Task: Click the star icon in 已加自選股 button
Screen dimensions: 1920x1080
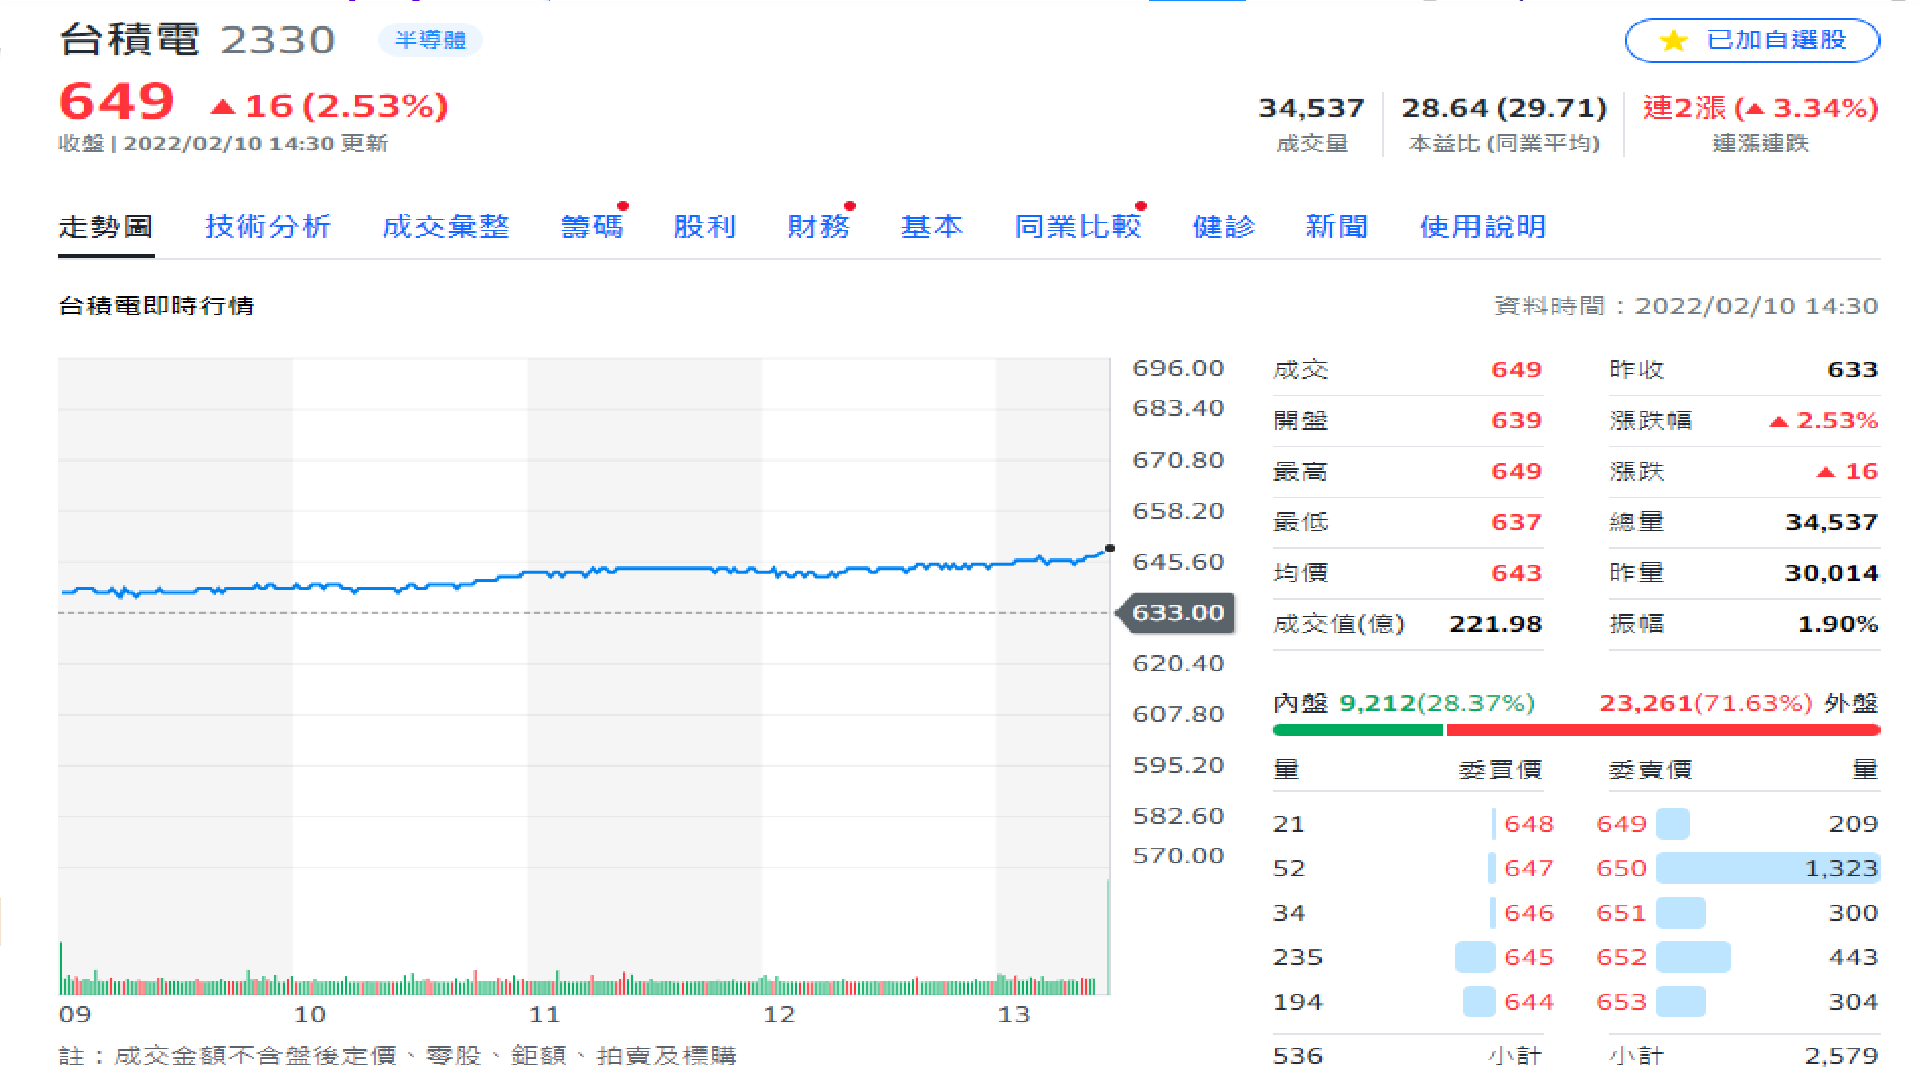Action: [x=1673, y=41]
